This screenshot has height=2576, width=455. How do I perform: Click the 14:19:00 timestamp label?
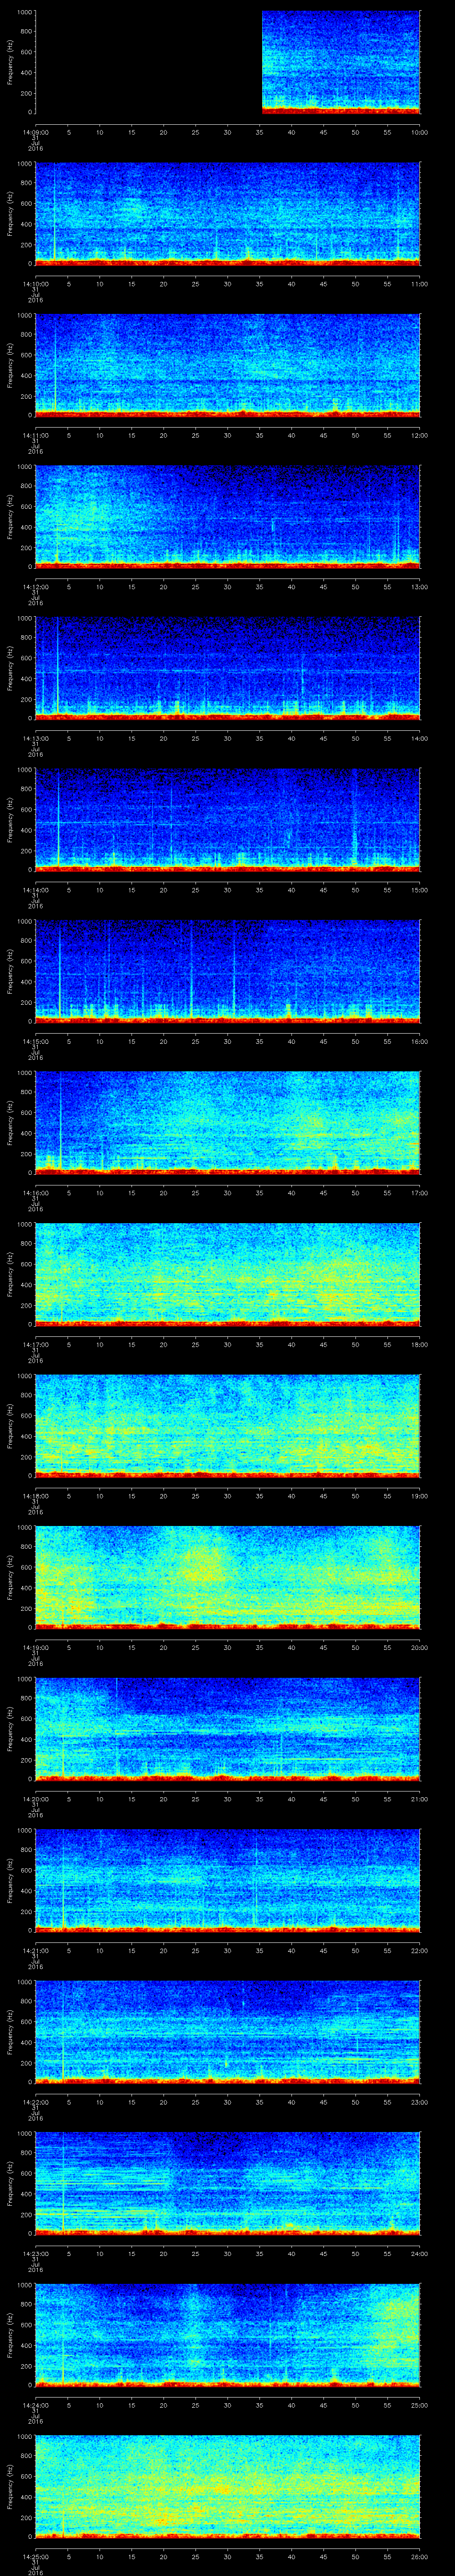coord(36,1647)
